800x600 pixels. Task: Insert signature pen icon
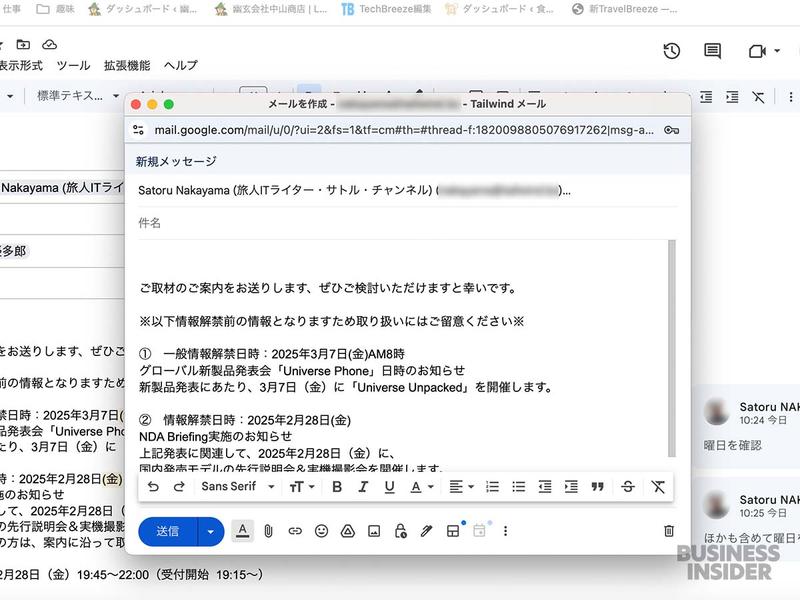(427, 531)
